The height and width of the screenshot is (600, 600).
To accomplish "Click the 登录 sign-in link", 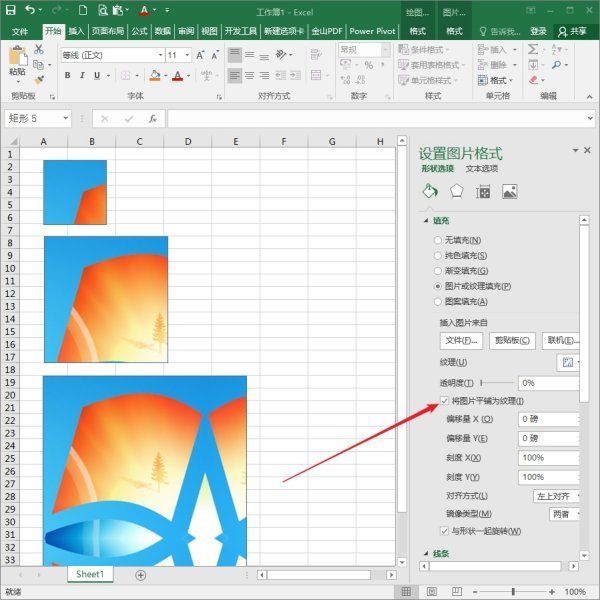I will coord(538,31).
